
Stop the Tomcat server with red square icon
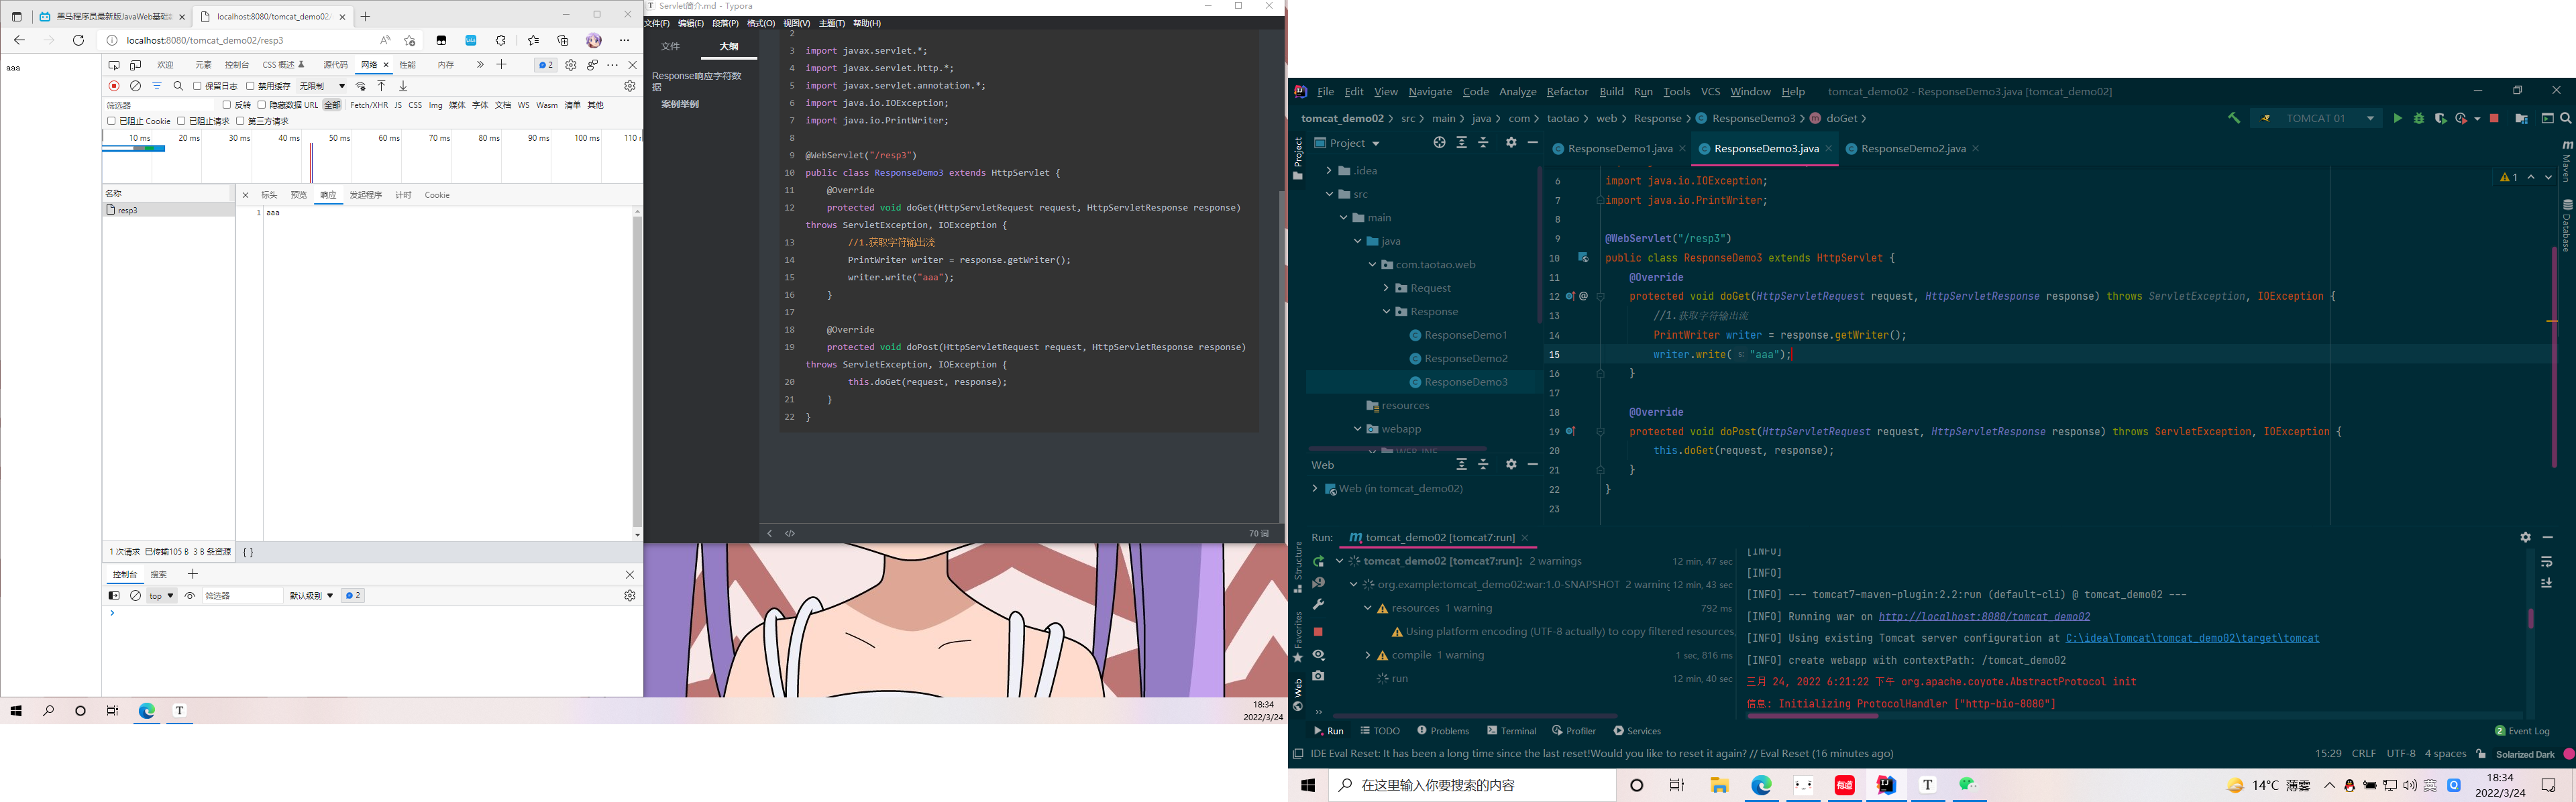[x=2494, y=118]
